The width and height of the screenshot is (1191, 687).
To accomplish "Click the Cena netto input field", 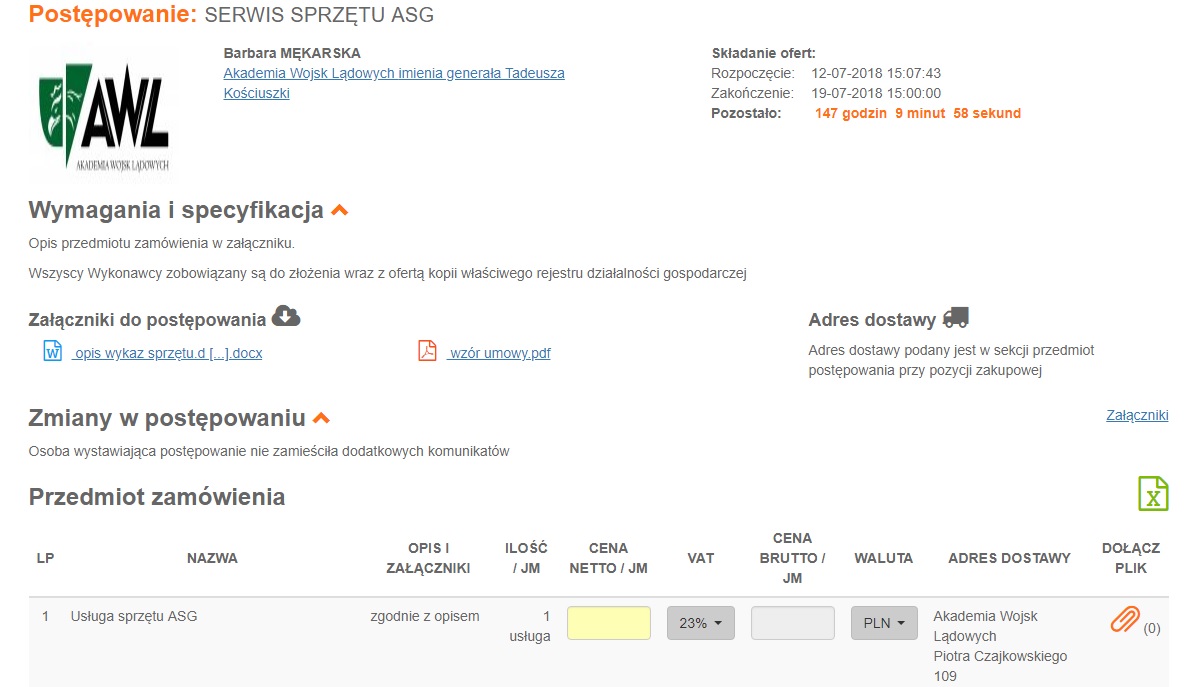I will coord(608,623).
